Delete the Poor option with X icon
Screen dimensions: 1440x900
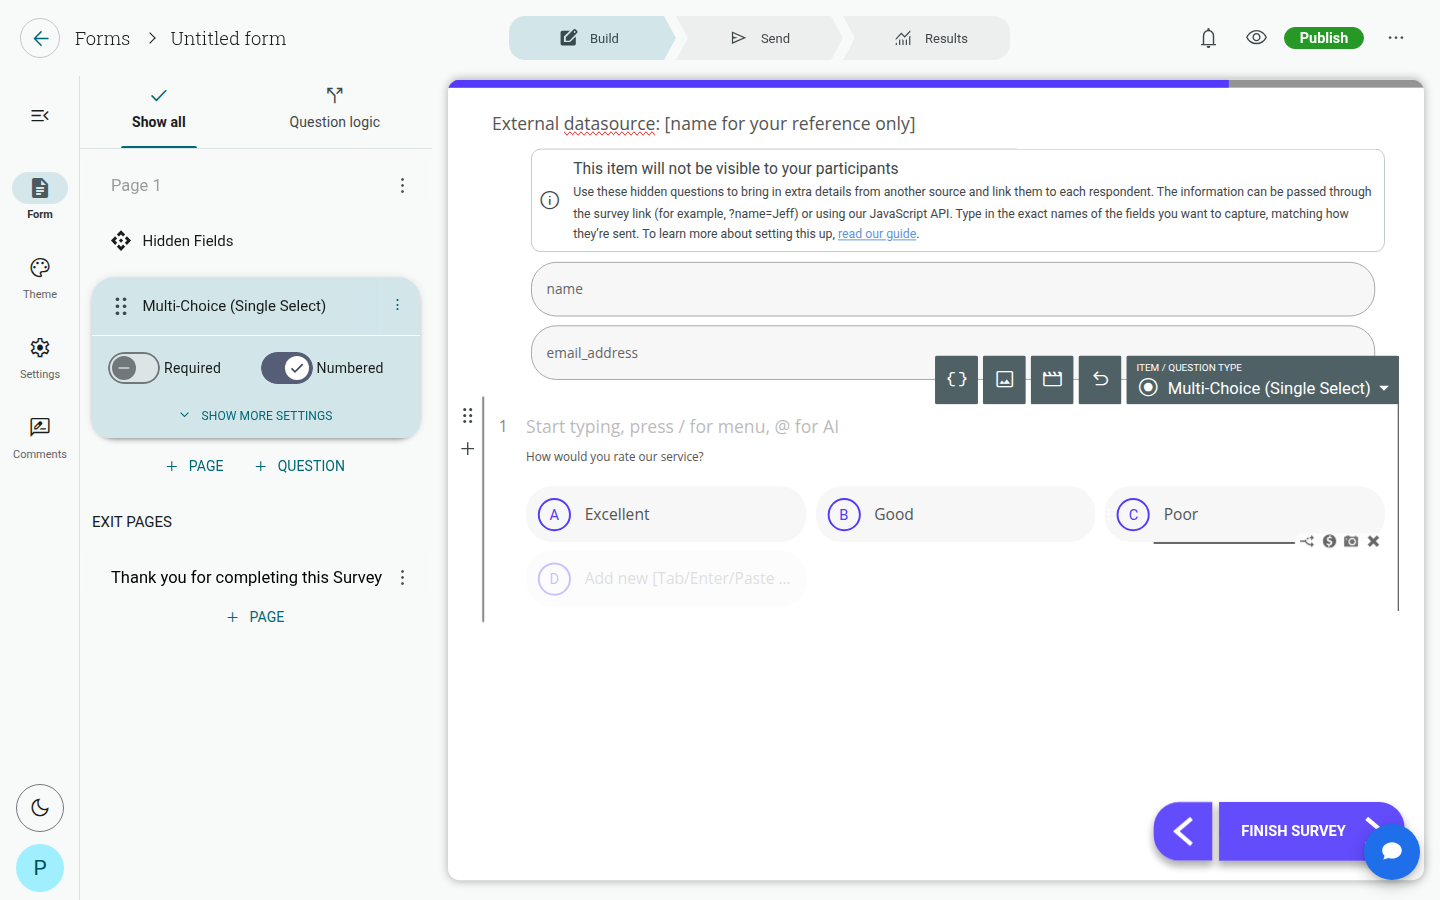[x=1373, y=541]
